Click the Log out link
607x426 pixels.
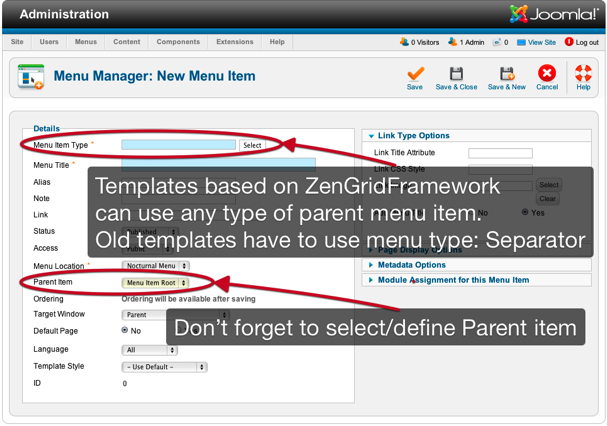pyautogui.click(x=587, y=43)
